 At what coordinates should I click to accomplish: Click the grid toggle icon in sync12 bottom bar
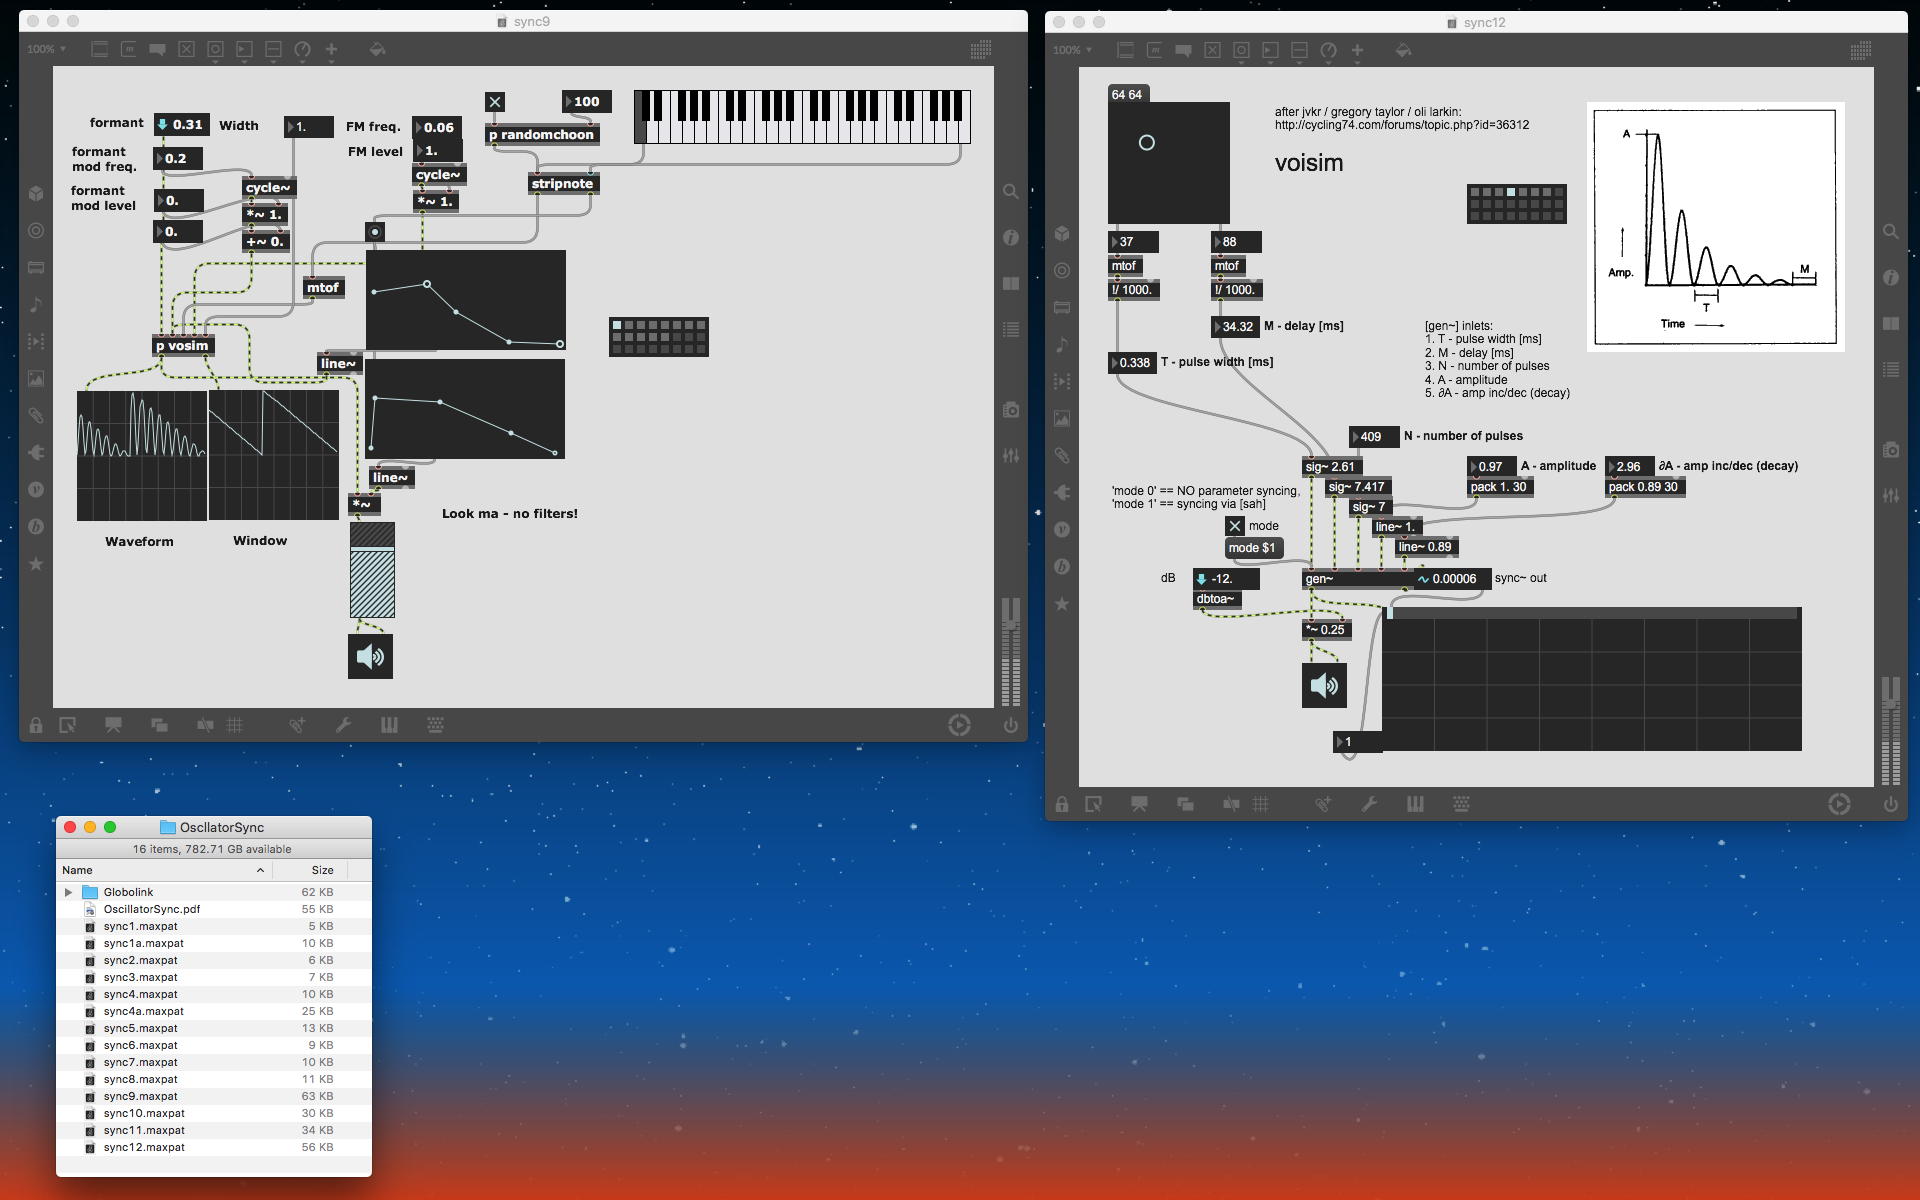coord(1261,804)
